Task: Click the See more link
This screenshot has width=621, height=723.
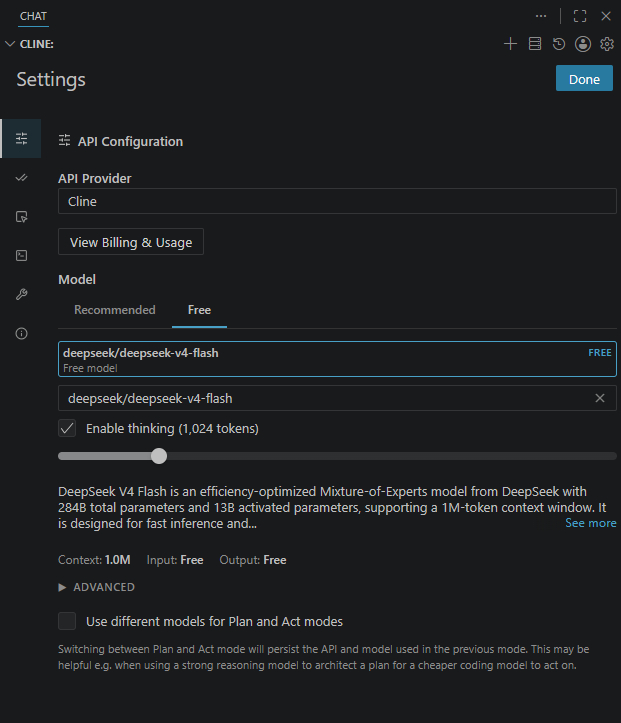Action: 591,523
